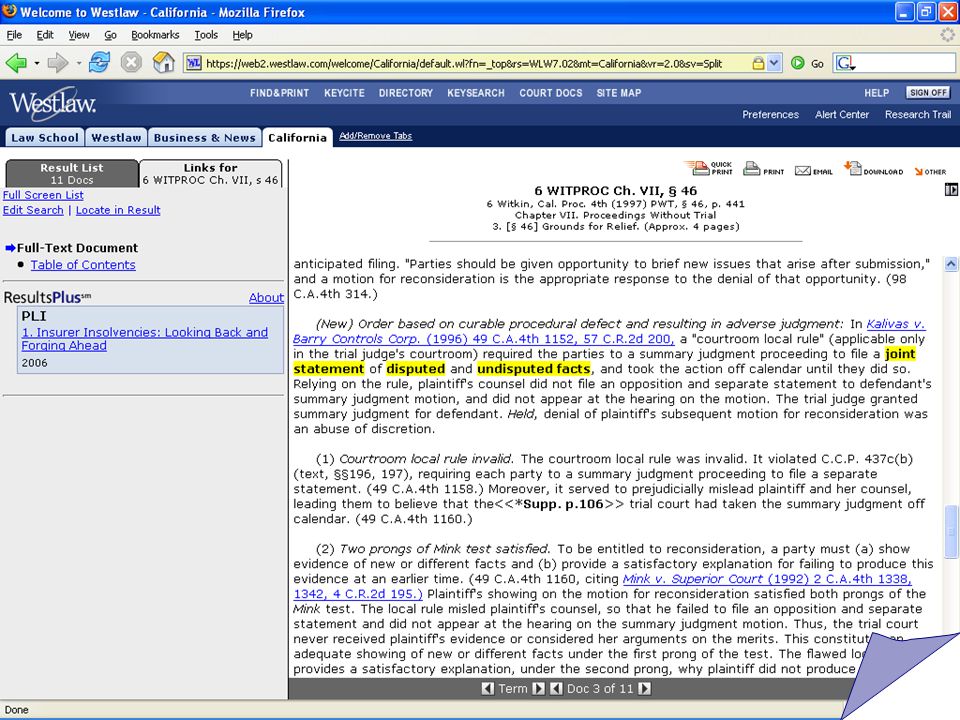
Task: Open COURT DOCS in the top navigation
Action: click(x=550, y=93)
